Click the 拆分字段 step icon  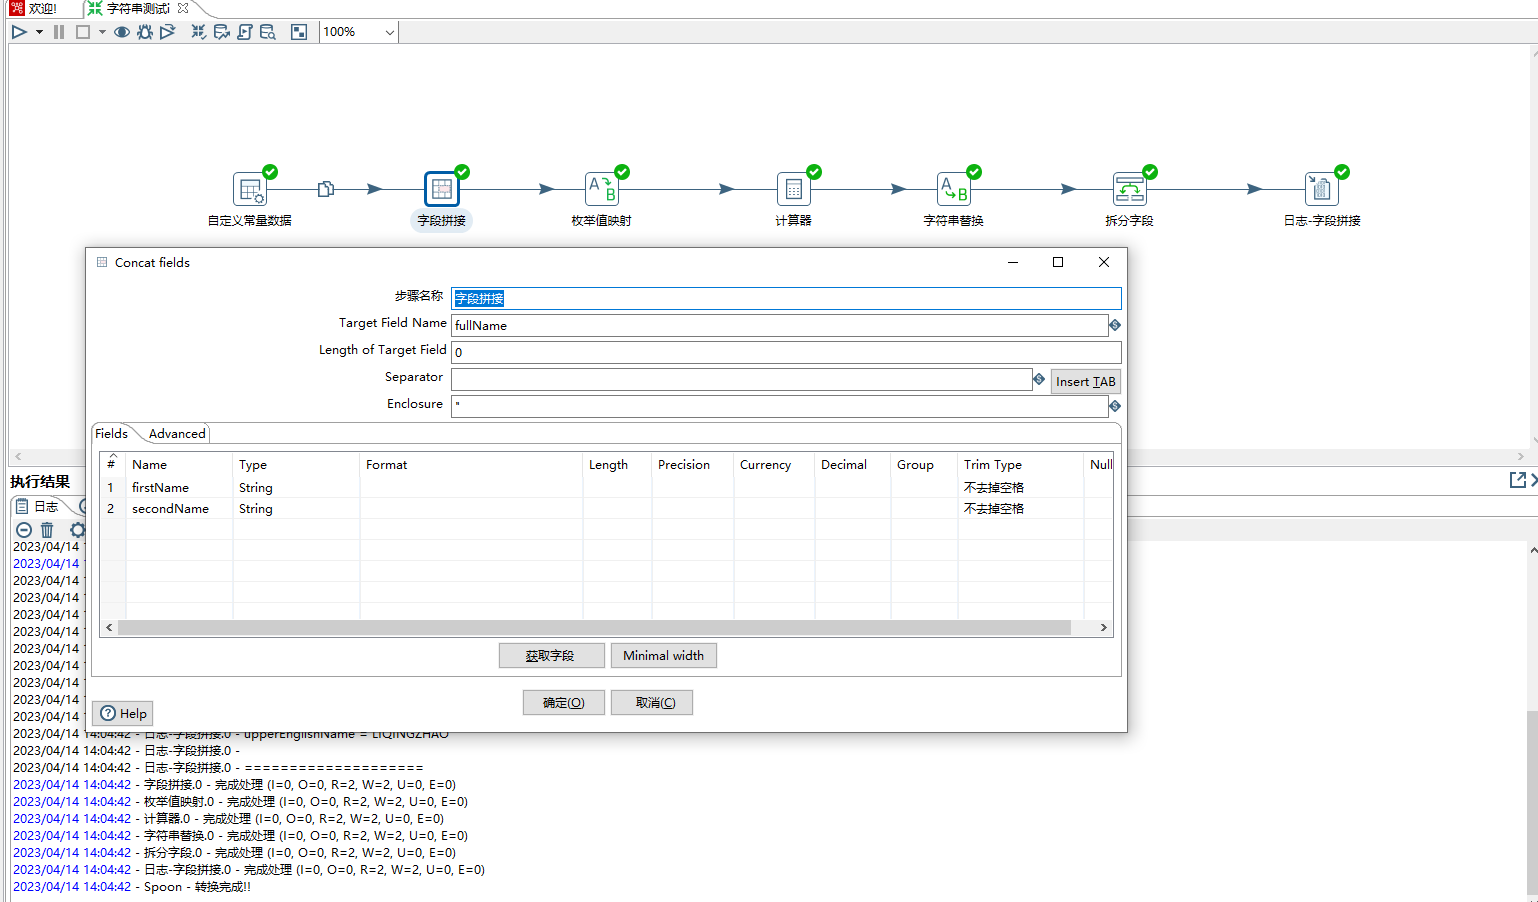[1129, 189]
